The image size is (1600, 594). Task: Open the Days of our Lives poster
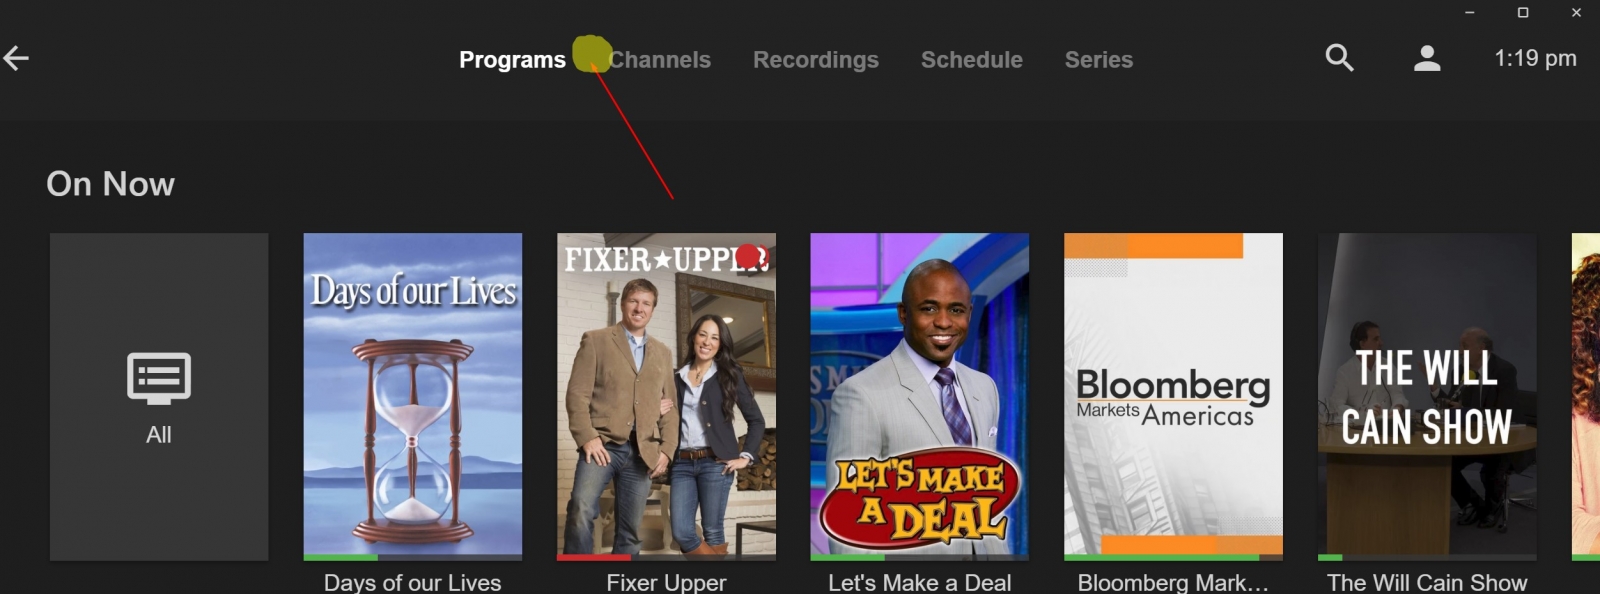pyautogui.click(x=413, y=395)
